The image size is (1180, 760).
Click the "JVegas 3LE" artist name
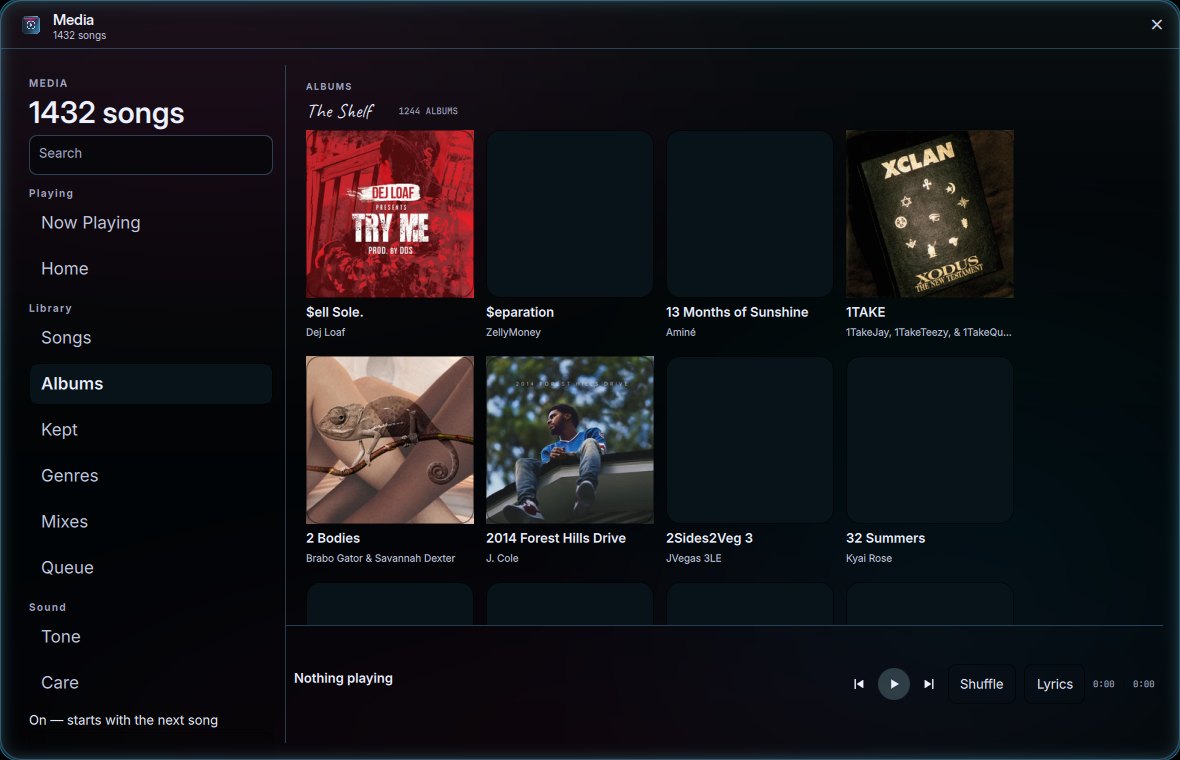click(x=693, y=558)
